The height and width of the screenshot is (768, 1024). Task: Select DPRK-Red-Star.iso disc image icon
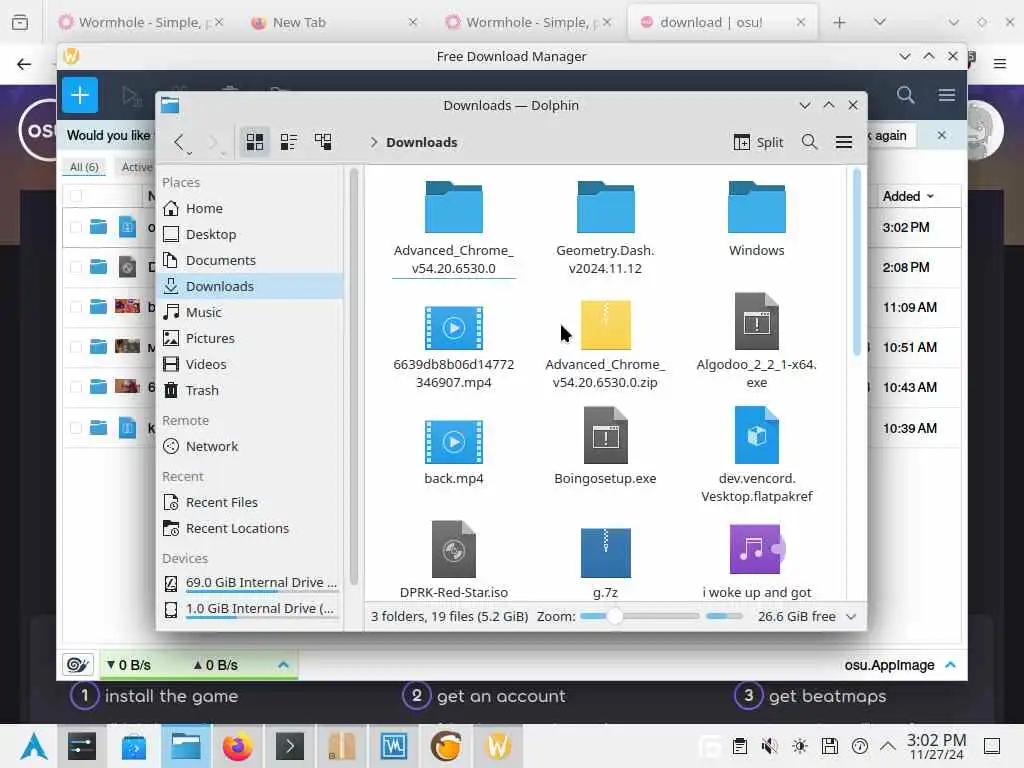click(454, 549)
